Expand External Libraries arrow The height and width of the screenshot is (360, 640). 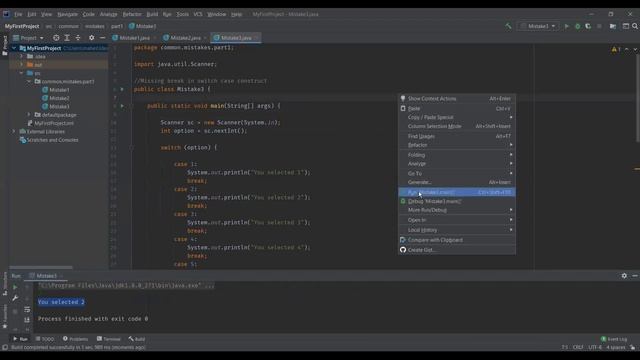(x=14, y=131)
